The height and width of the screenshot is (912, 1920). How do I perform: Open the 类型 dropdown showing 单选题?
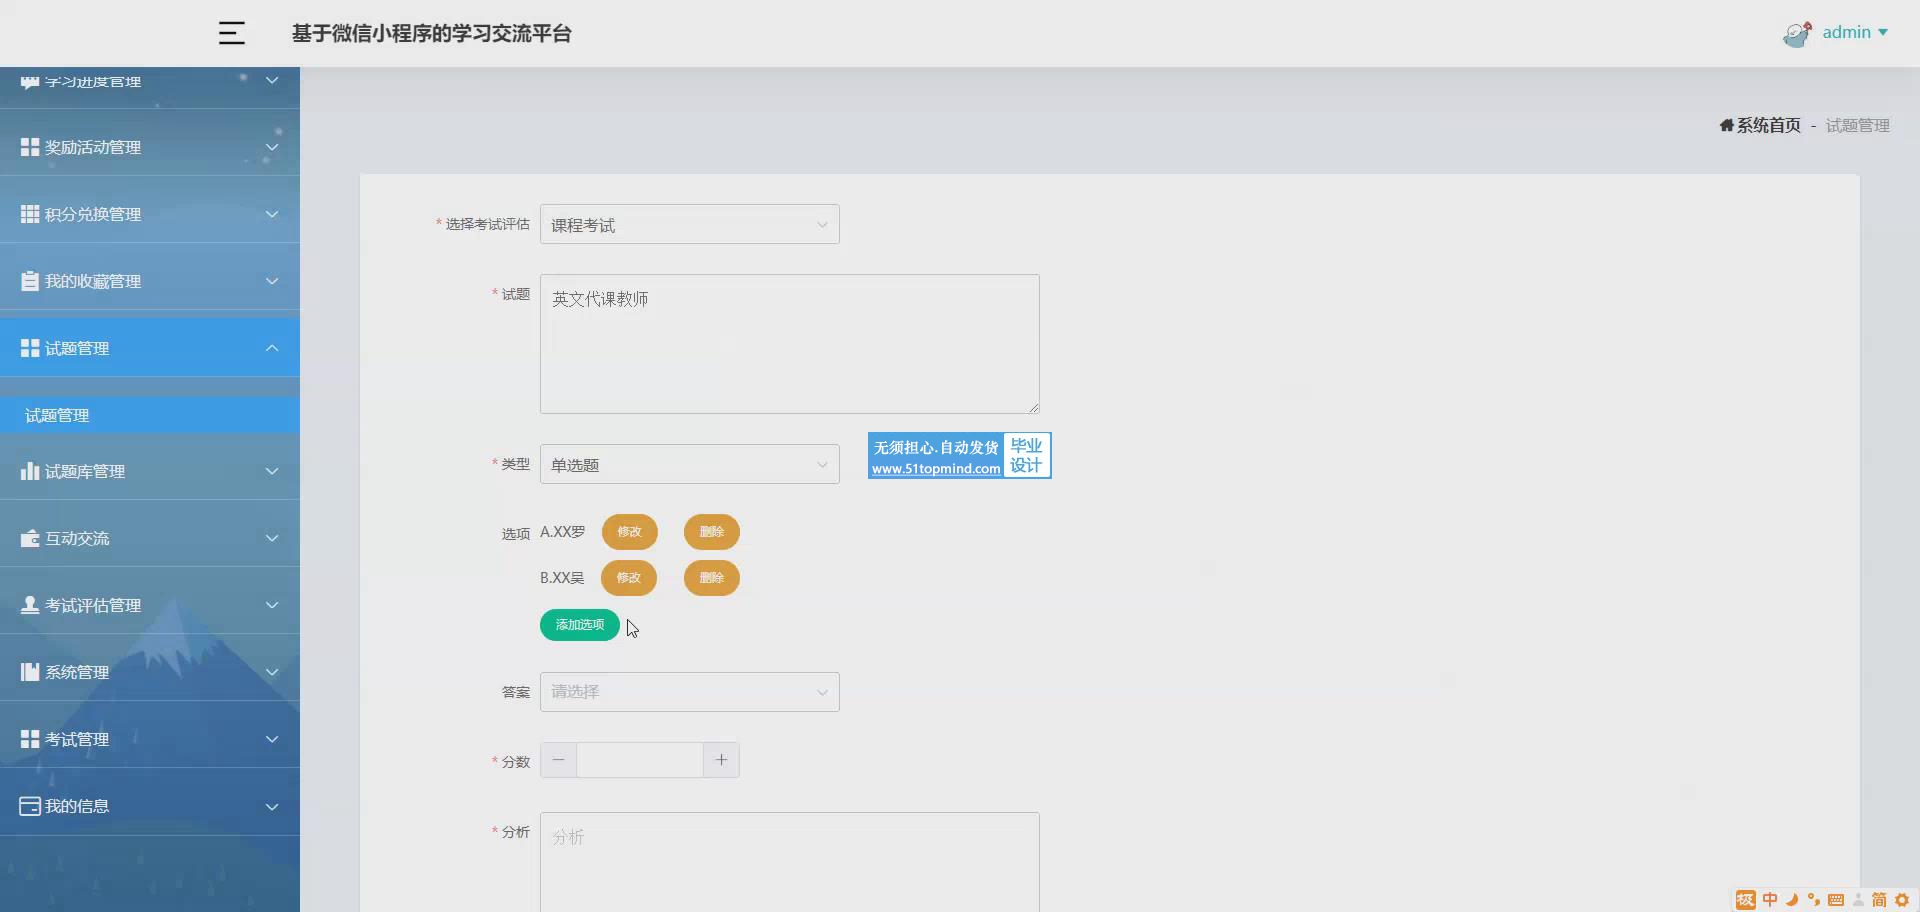690,464
